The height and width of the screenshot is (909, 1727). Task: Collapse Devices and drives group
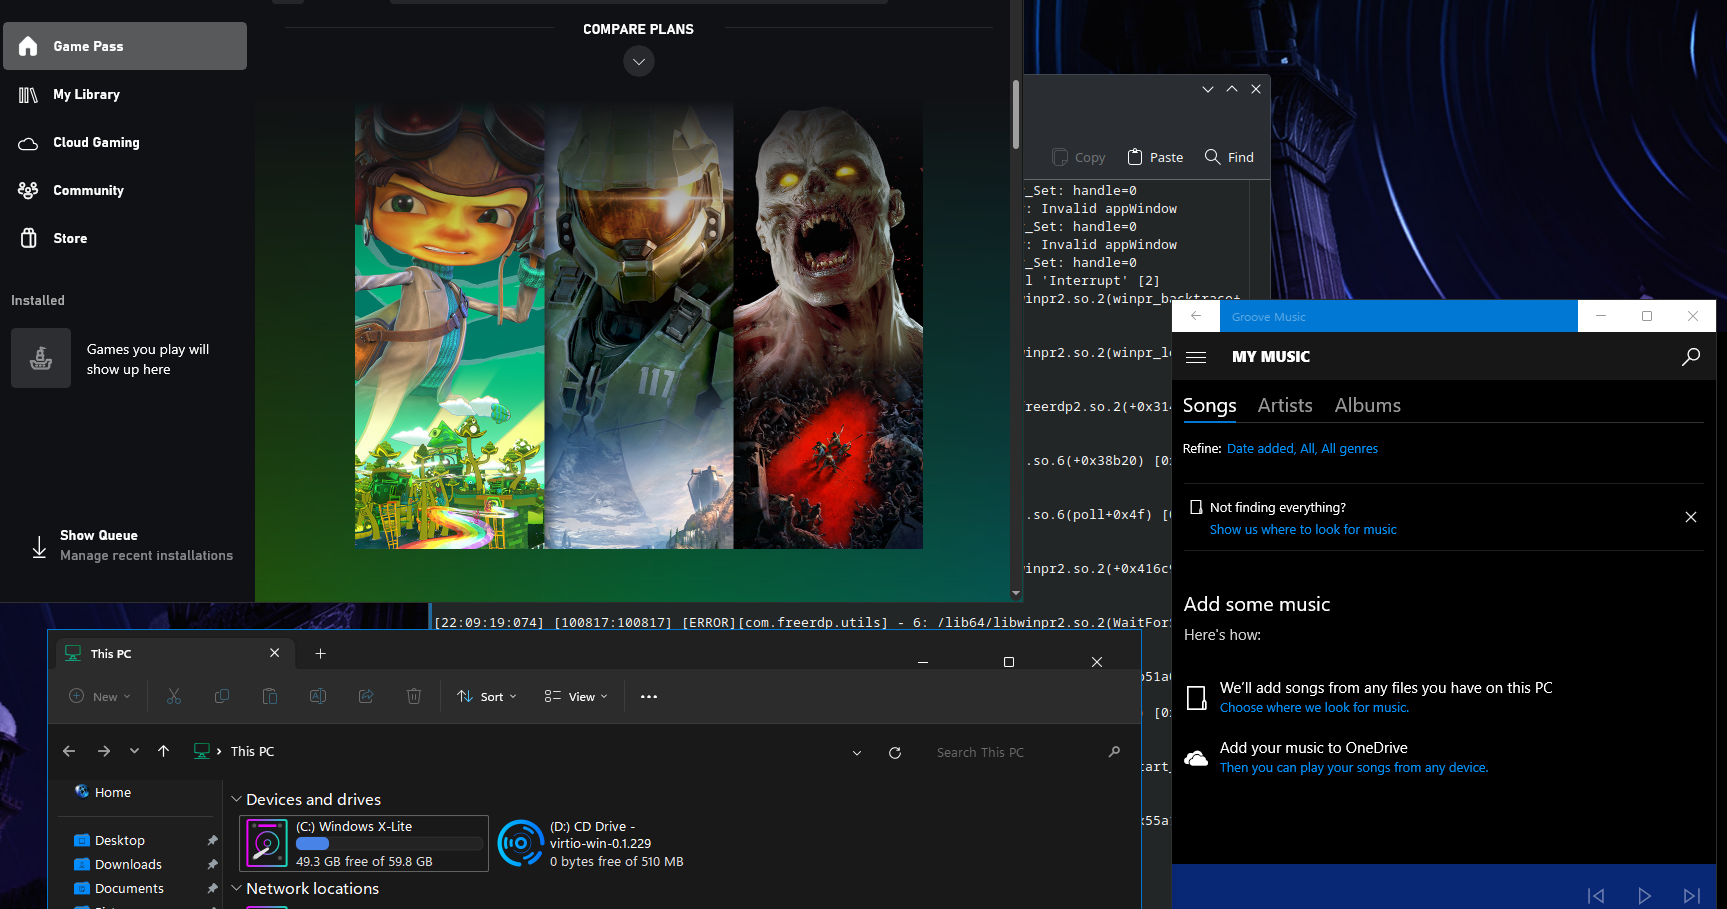[x=237, y=800]
